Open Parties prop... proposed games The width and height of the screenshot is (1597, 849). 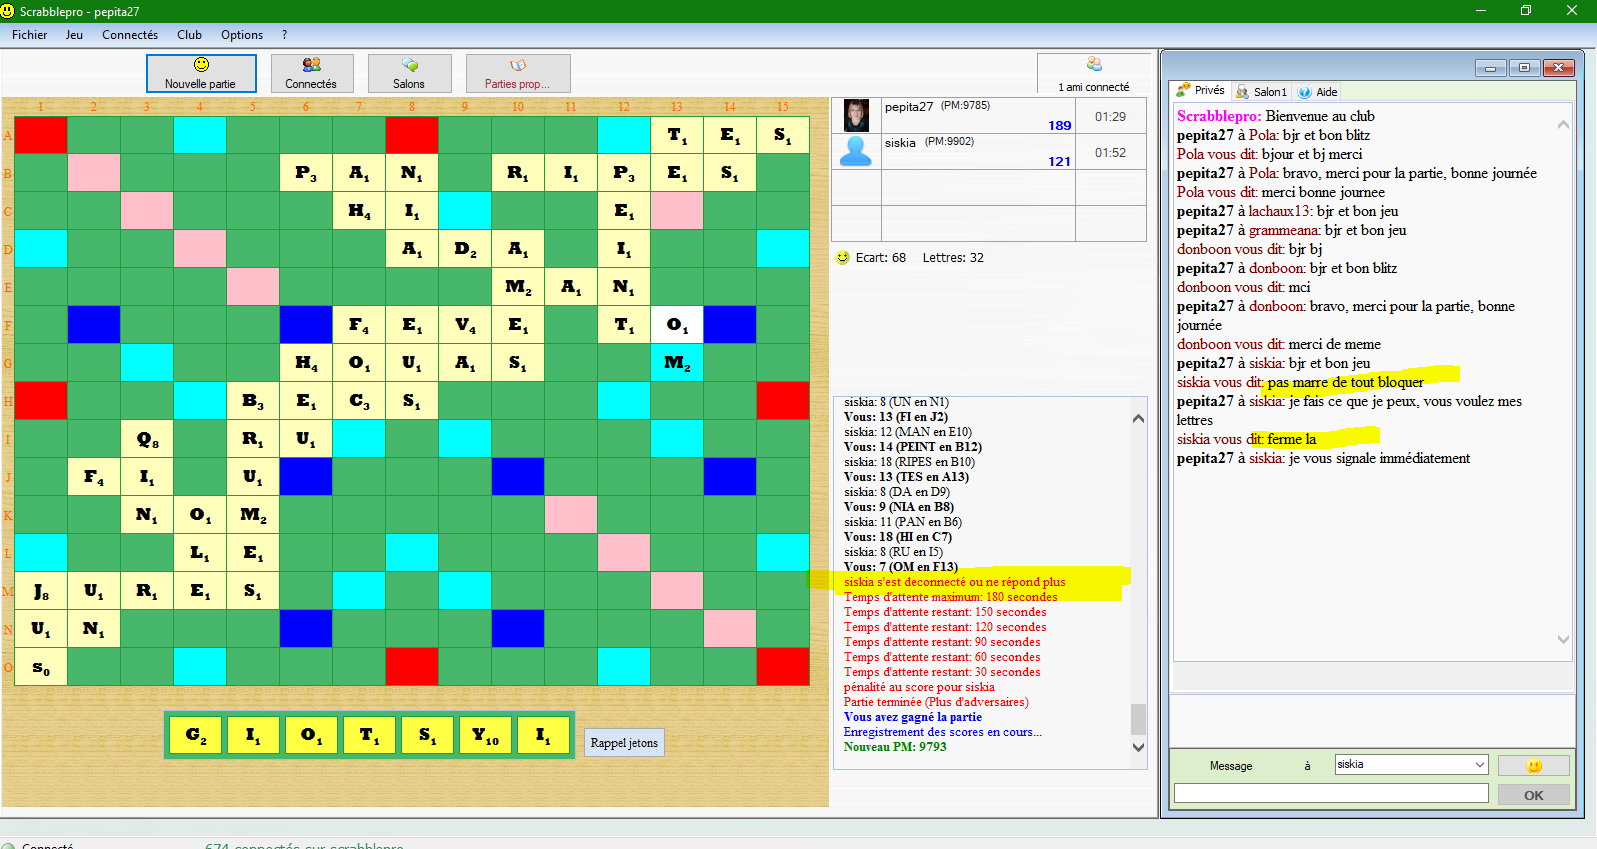[517, 73]
